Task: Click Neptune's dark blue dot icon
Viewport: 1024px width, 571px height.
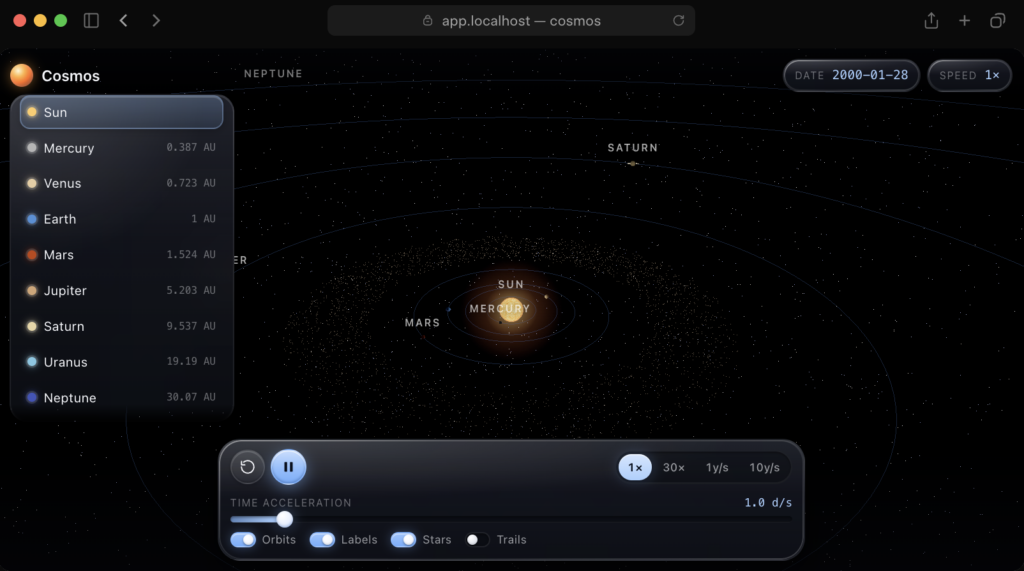Action: (31, 397)
